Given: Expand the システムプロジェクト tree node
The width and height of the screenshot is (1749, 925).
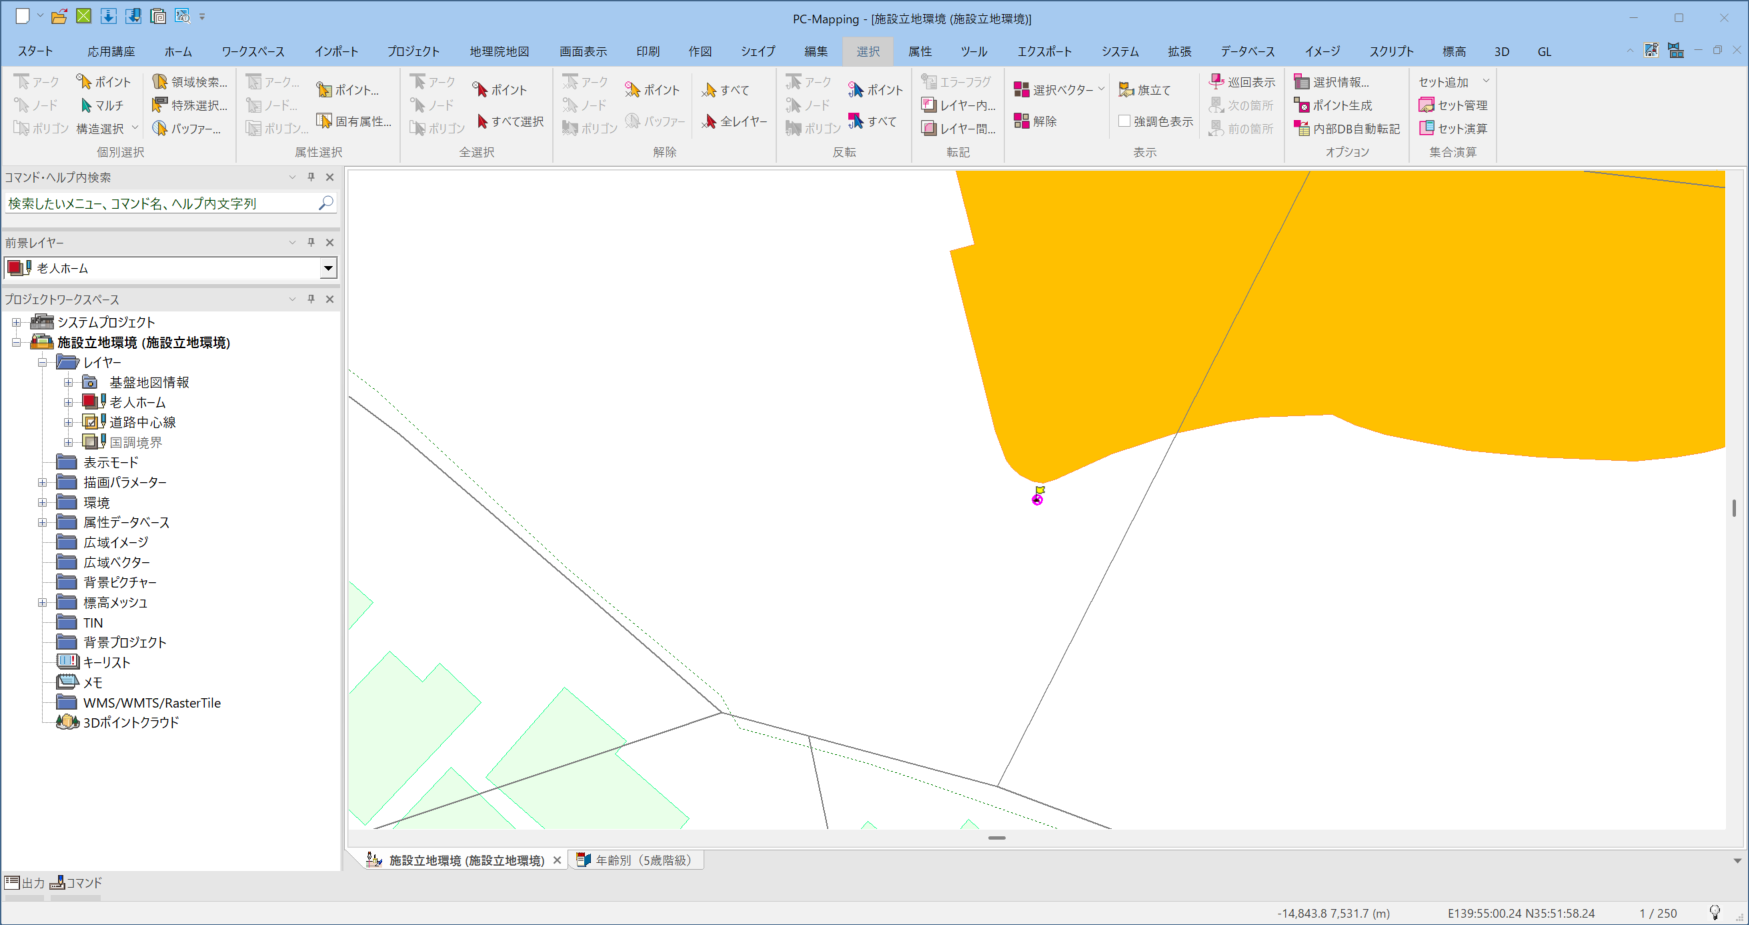Looking at the screenshot, I should [16, 322].
